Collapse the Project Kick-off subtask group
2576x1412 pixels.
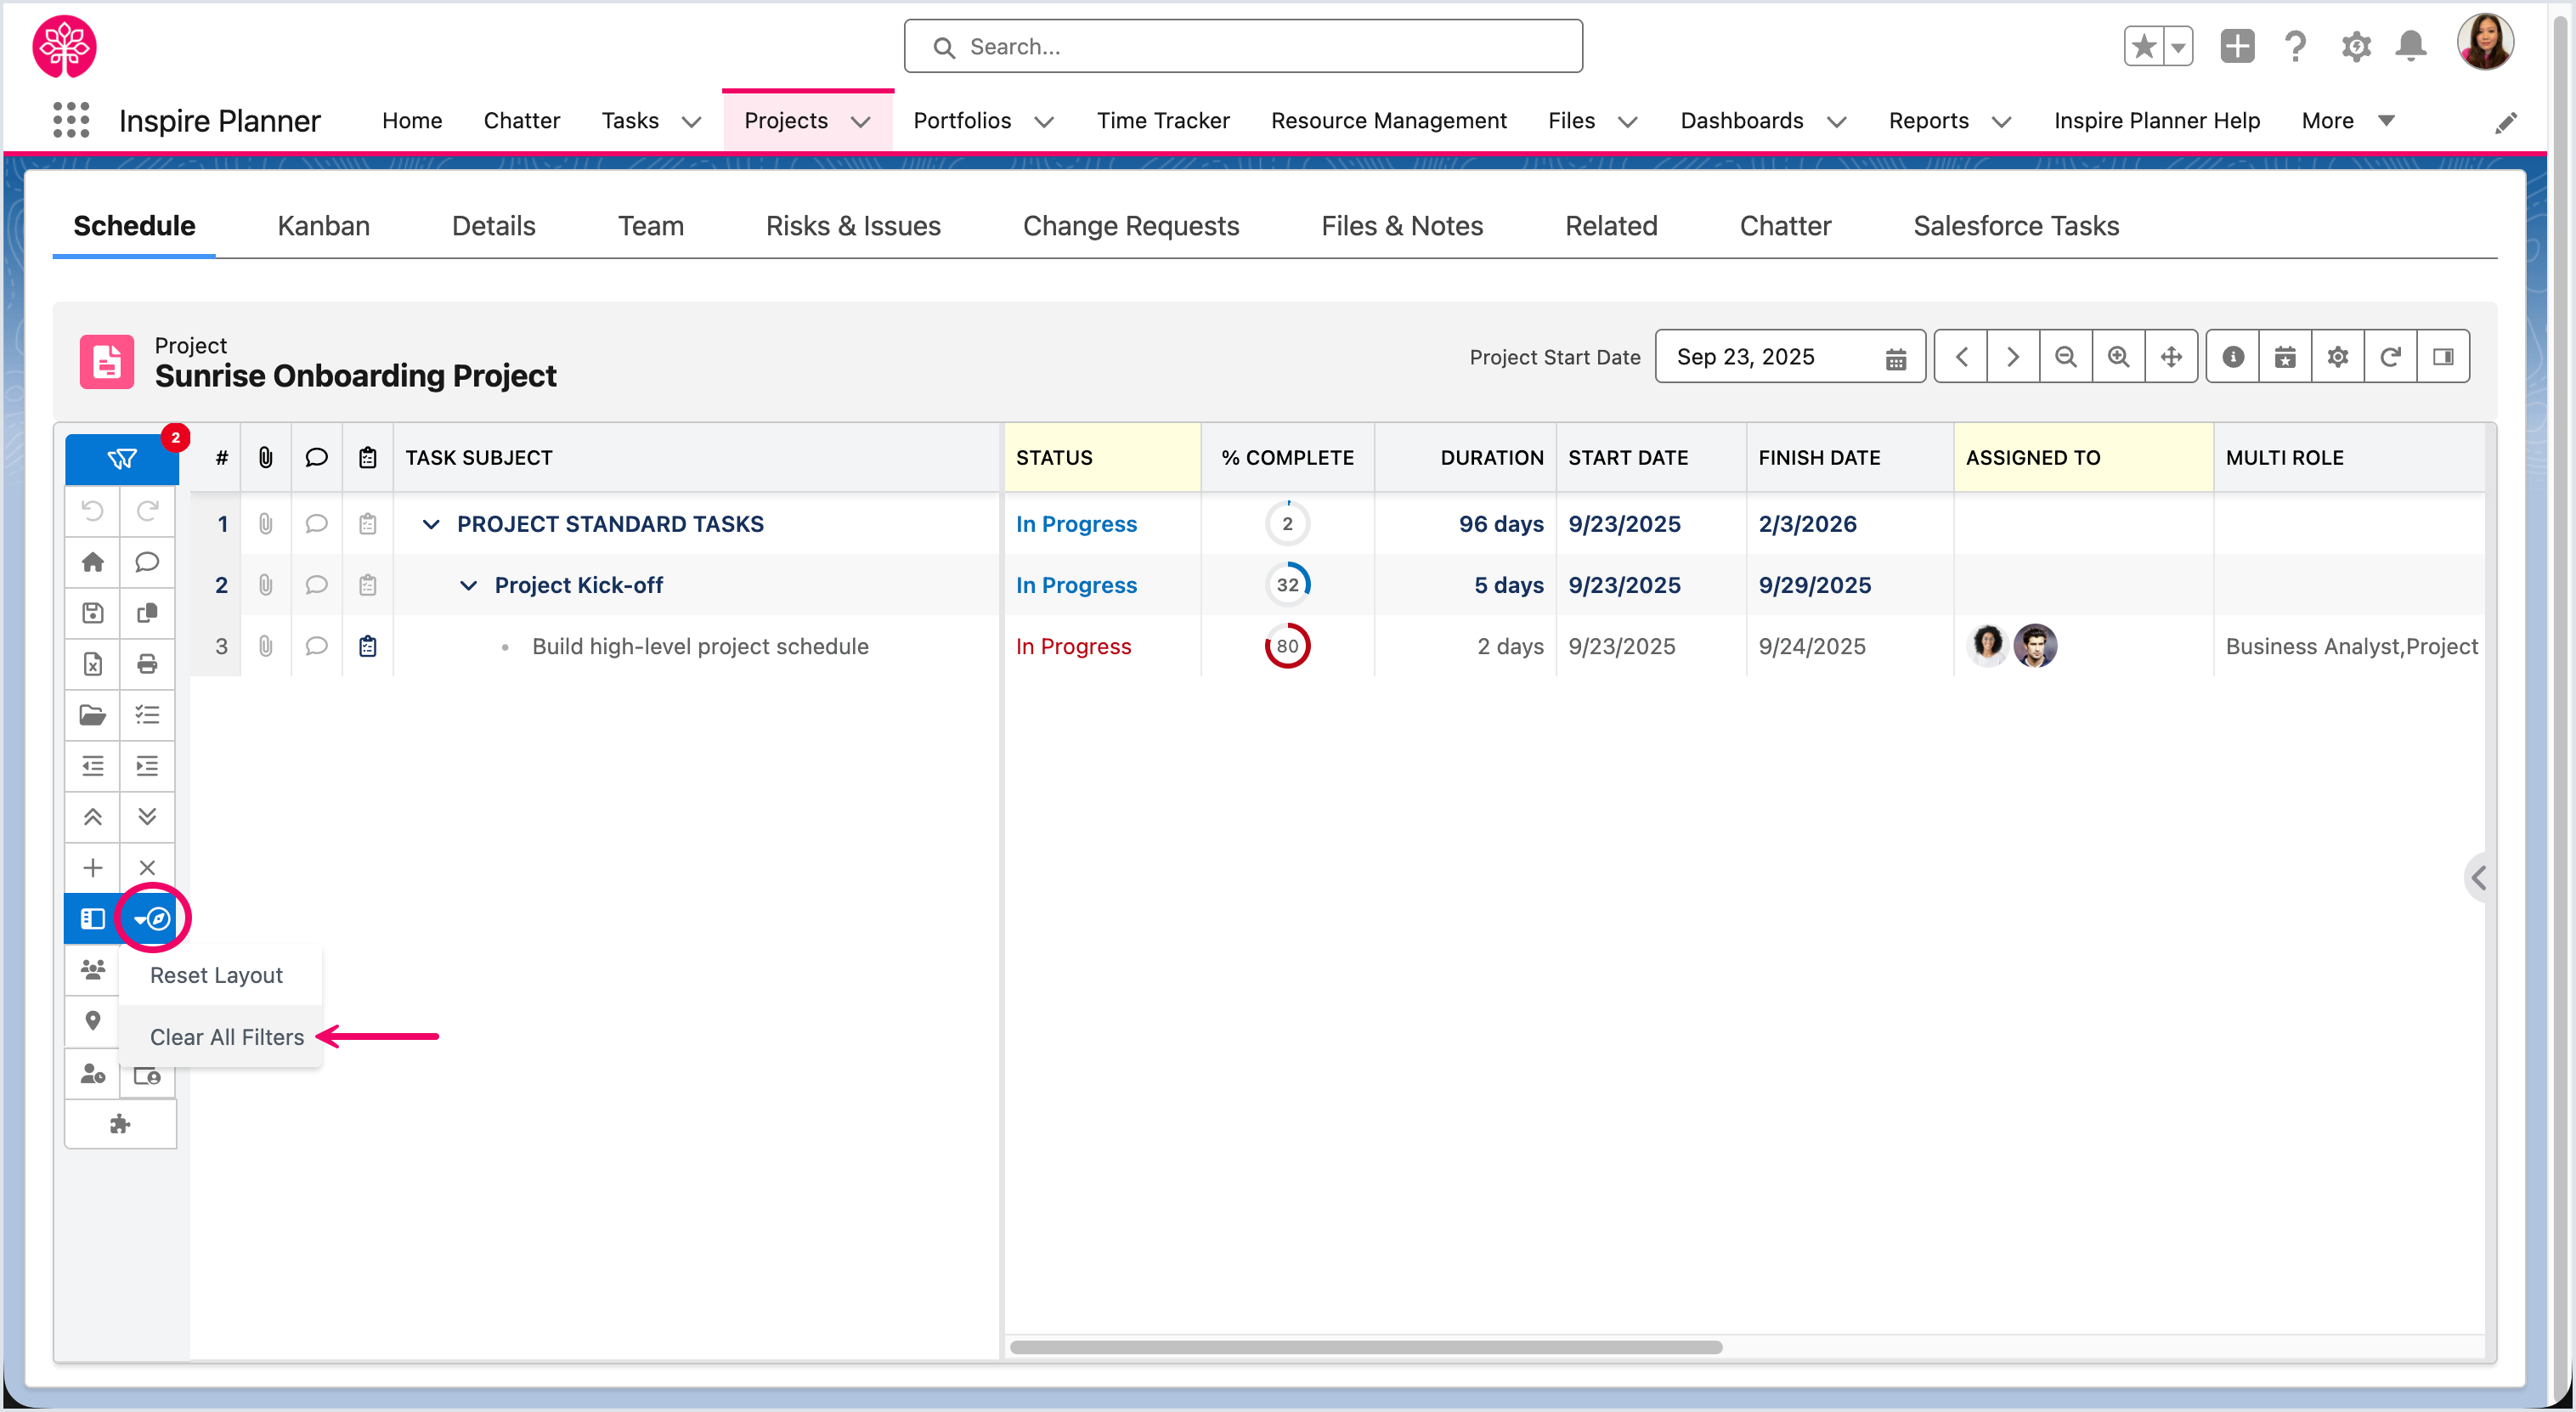click(x=468, y=585)
